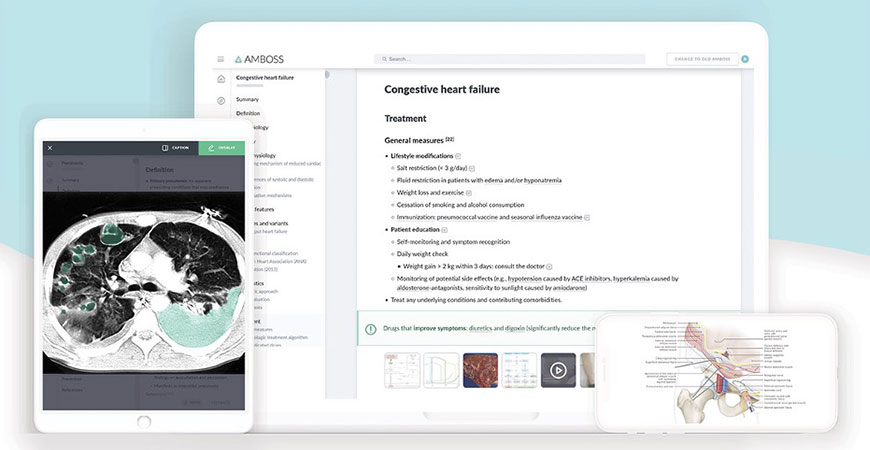Open the fourth algorithm chart thumbnail
This screenshot has width=870, height=450.
(519, 370)
